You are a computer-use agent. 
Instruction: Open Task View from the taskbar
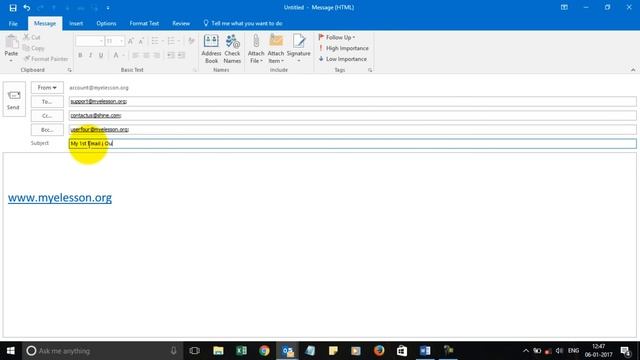[x=195, y=351]
